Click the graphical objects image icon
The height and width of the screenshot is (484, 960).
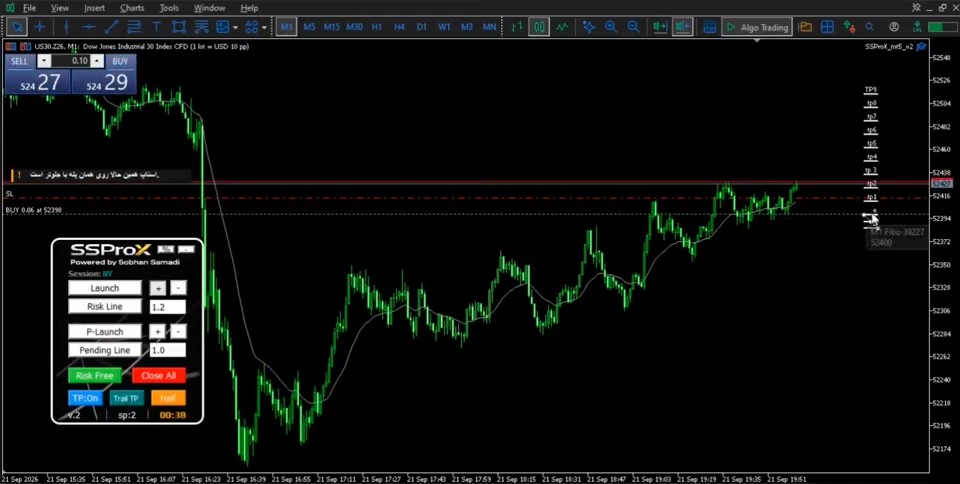(222, 27)
